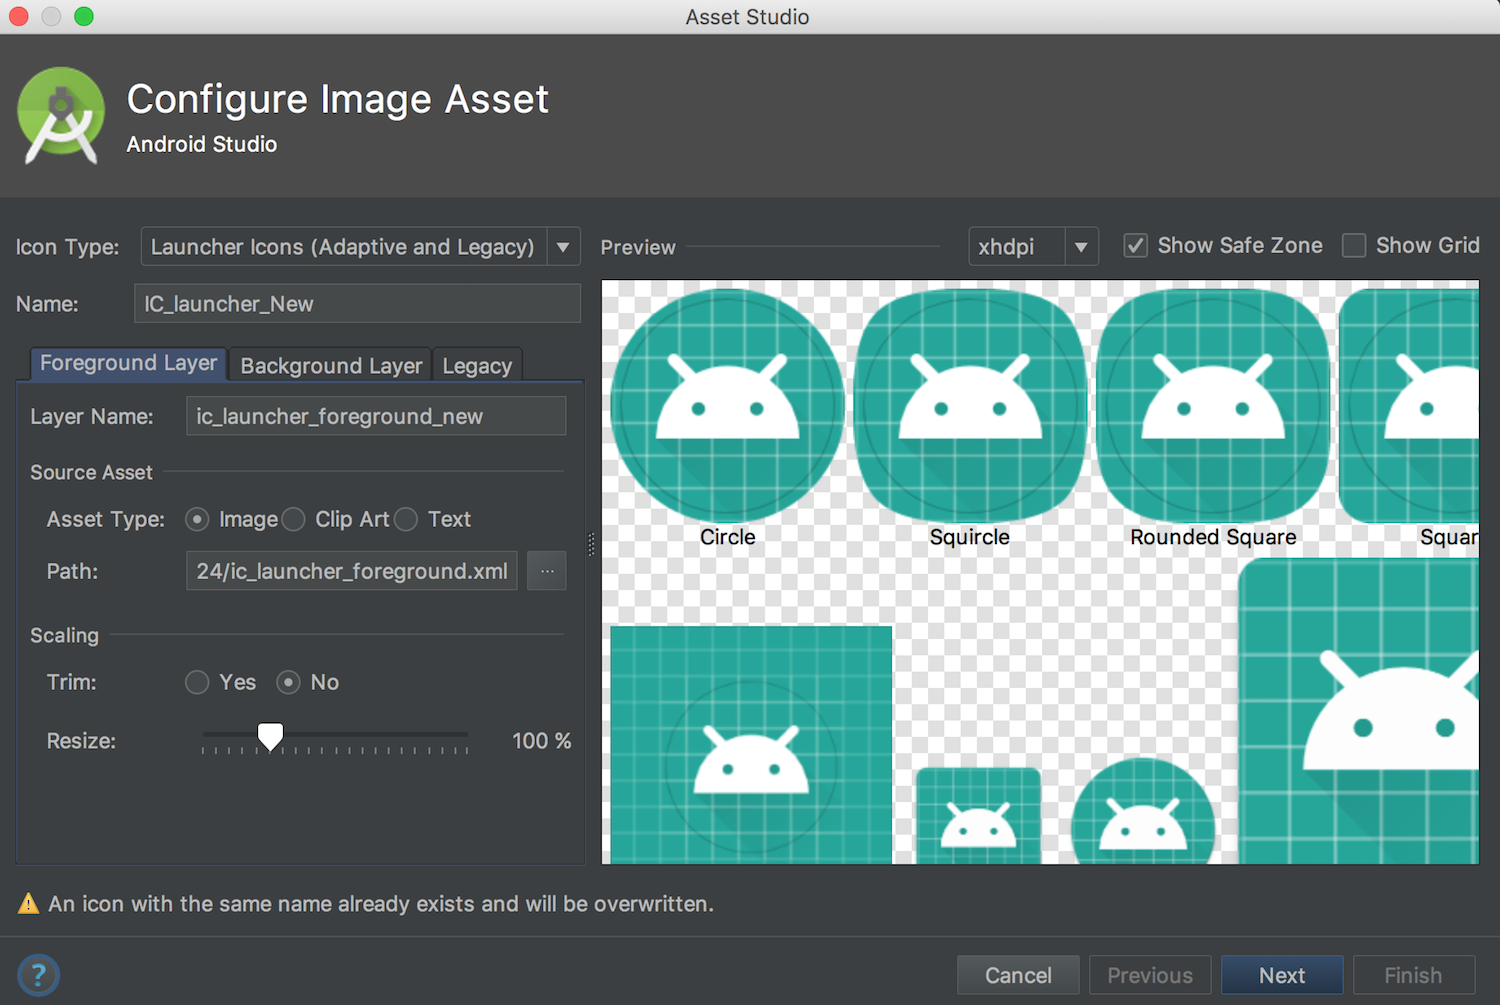Click the macOS red close window button
This screenshot has height=1005, width=1500.
pos(18,16)
